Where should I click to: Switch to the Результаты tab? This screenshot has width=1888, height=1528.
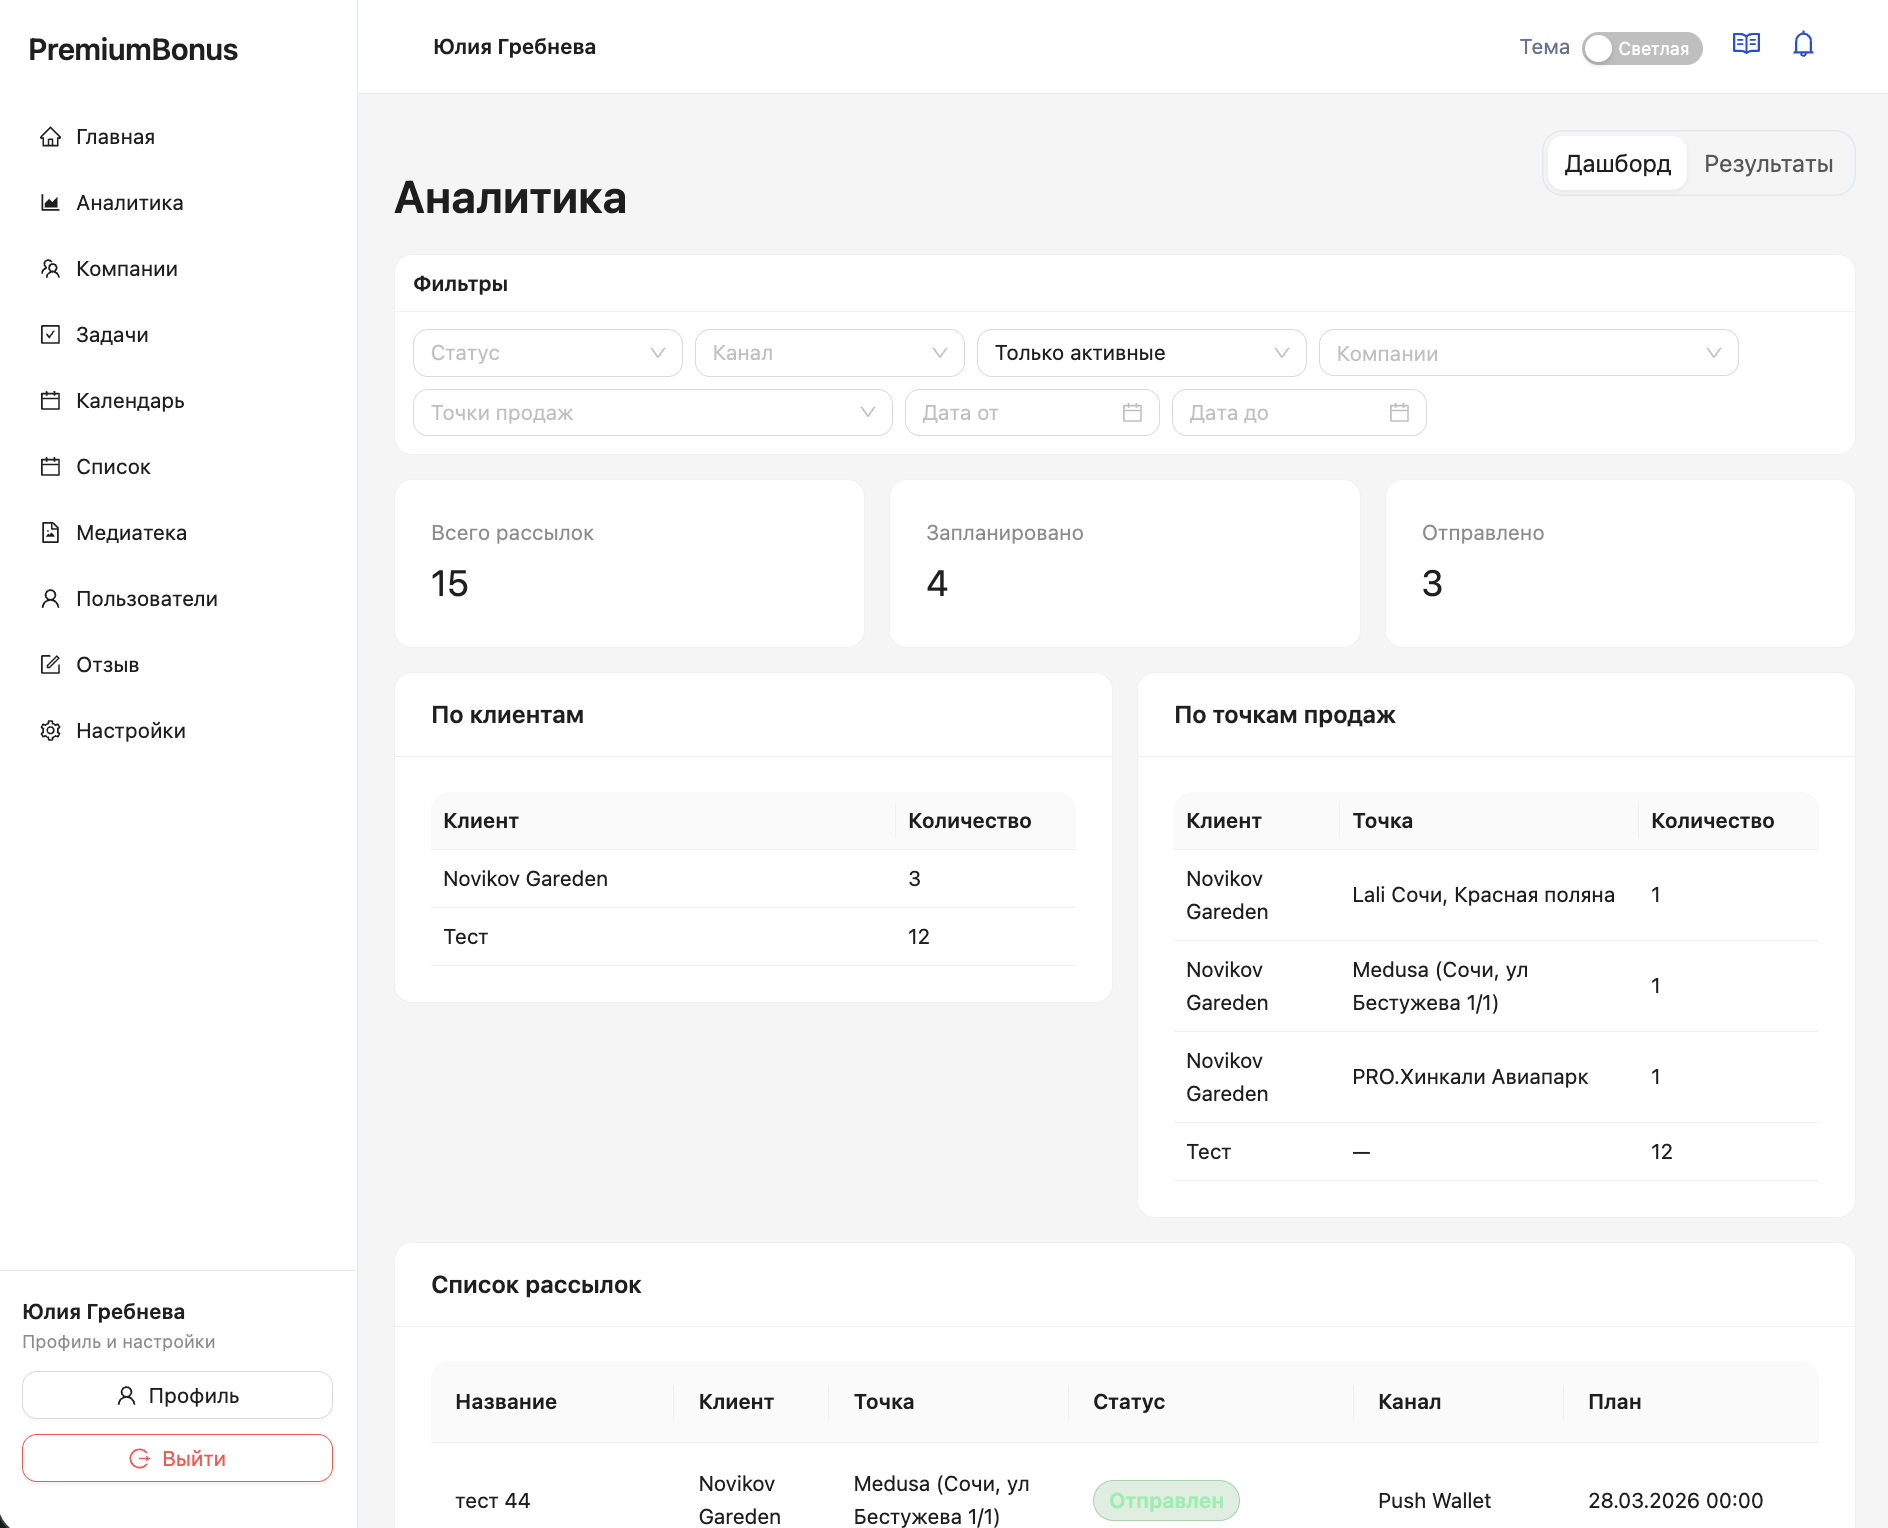click(x=1767, y=164)
